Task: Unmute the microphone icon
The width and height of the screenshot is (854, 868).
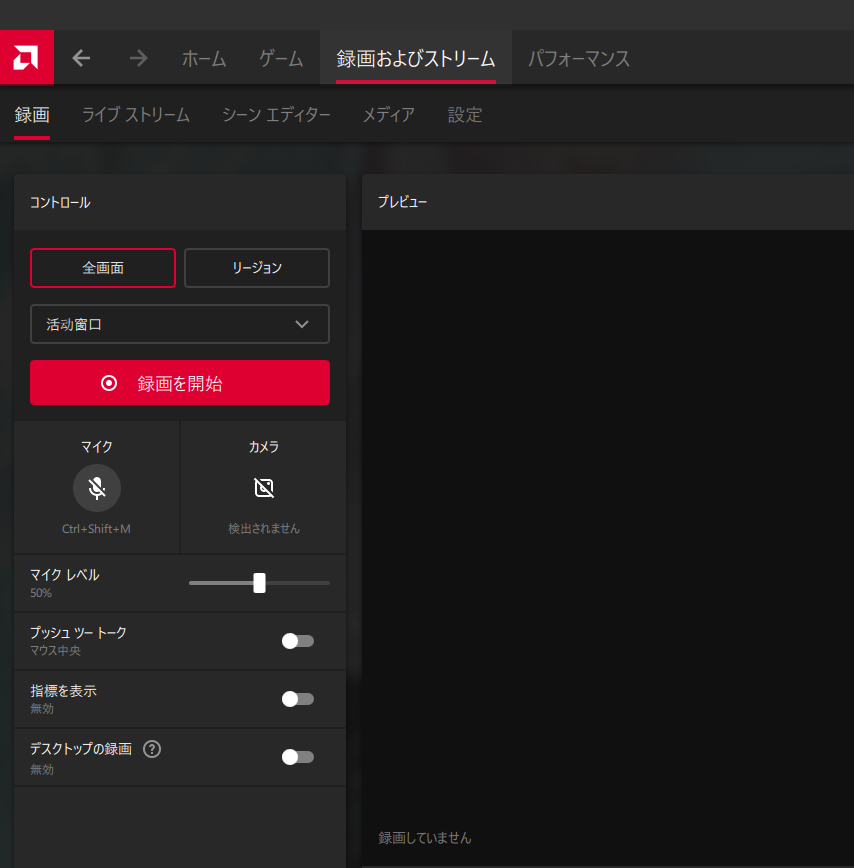Action: 97,488
